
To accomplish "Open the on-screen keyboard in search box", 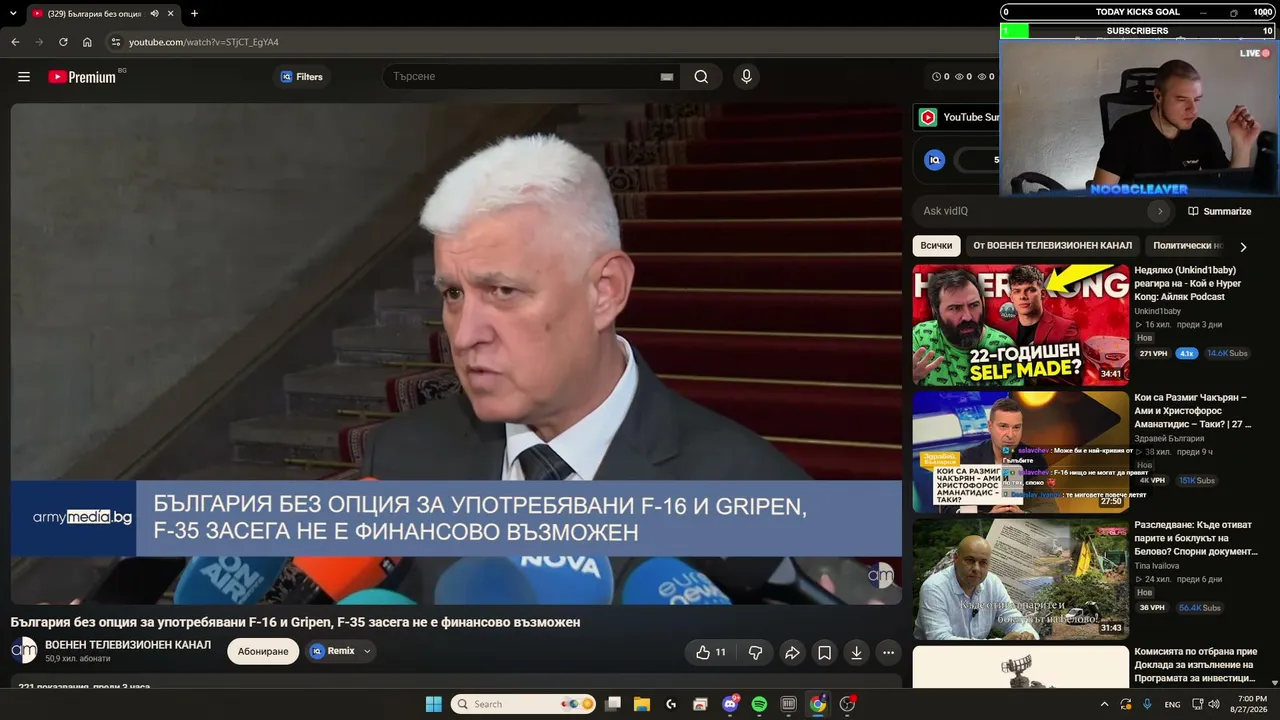I will 667,77.
